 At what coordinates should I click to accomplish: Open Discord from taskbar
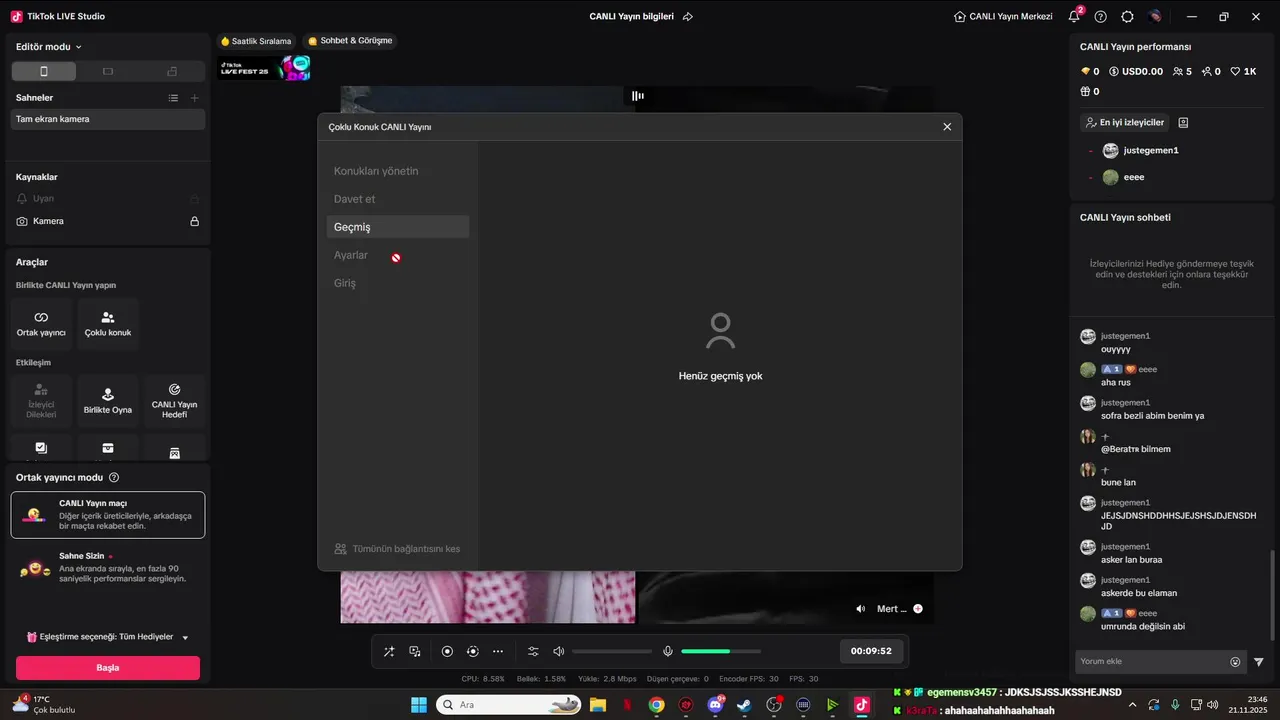pyautogui.click(x=715, y=705)
